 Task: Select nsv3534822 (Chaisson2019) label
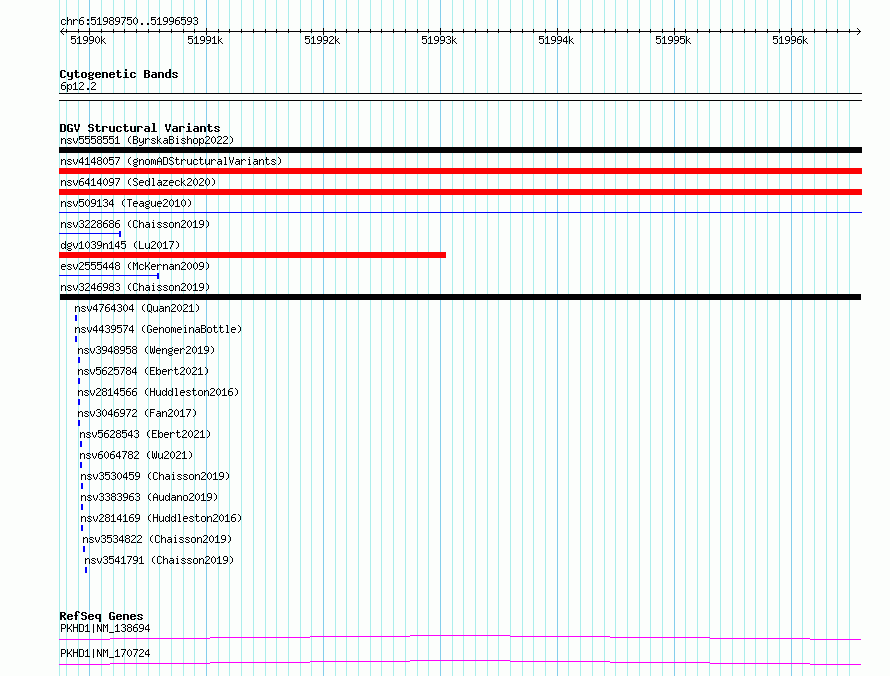click(x=157, y=539)
